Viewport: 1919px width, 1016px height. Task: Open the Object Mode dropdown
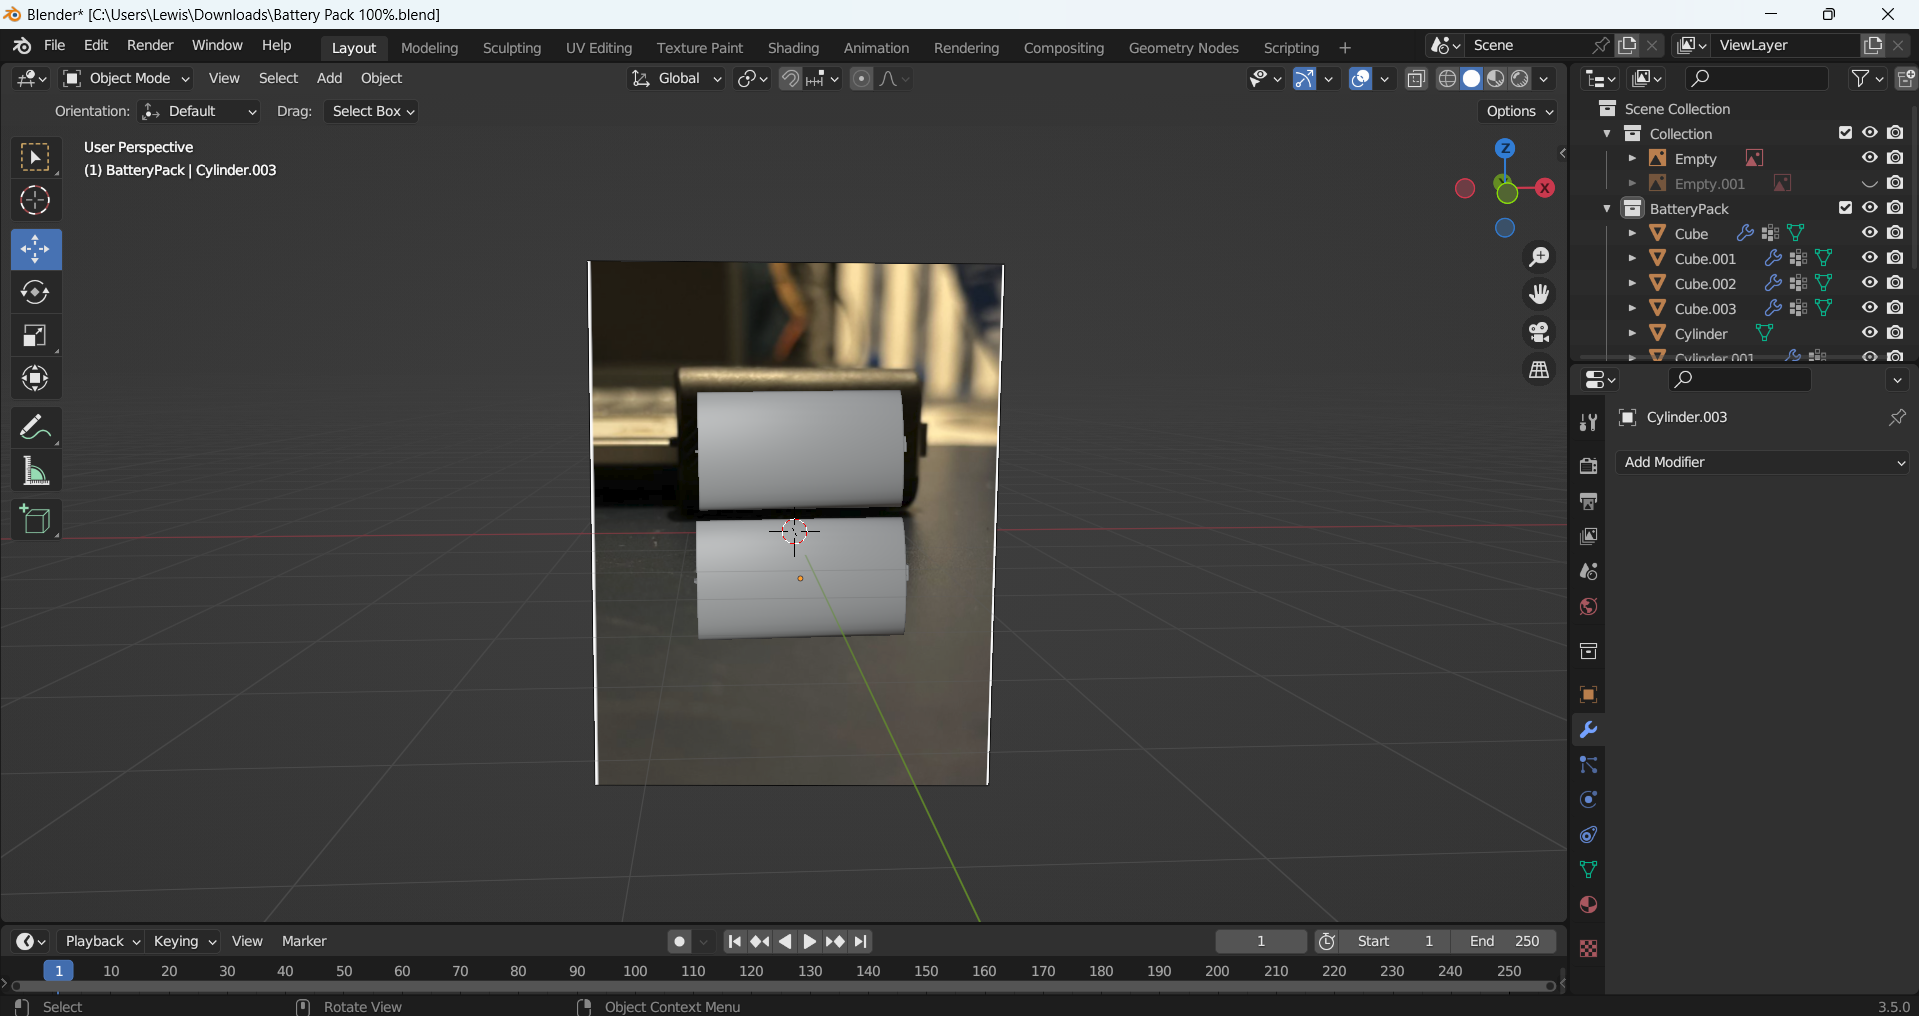(x=126, y=78)
